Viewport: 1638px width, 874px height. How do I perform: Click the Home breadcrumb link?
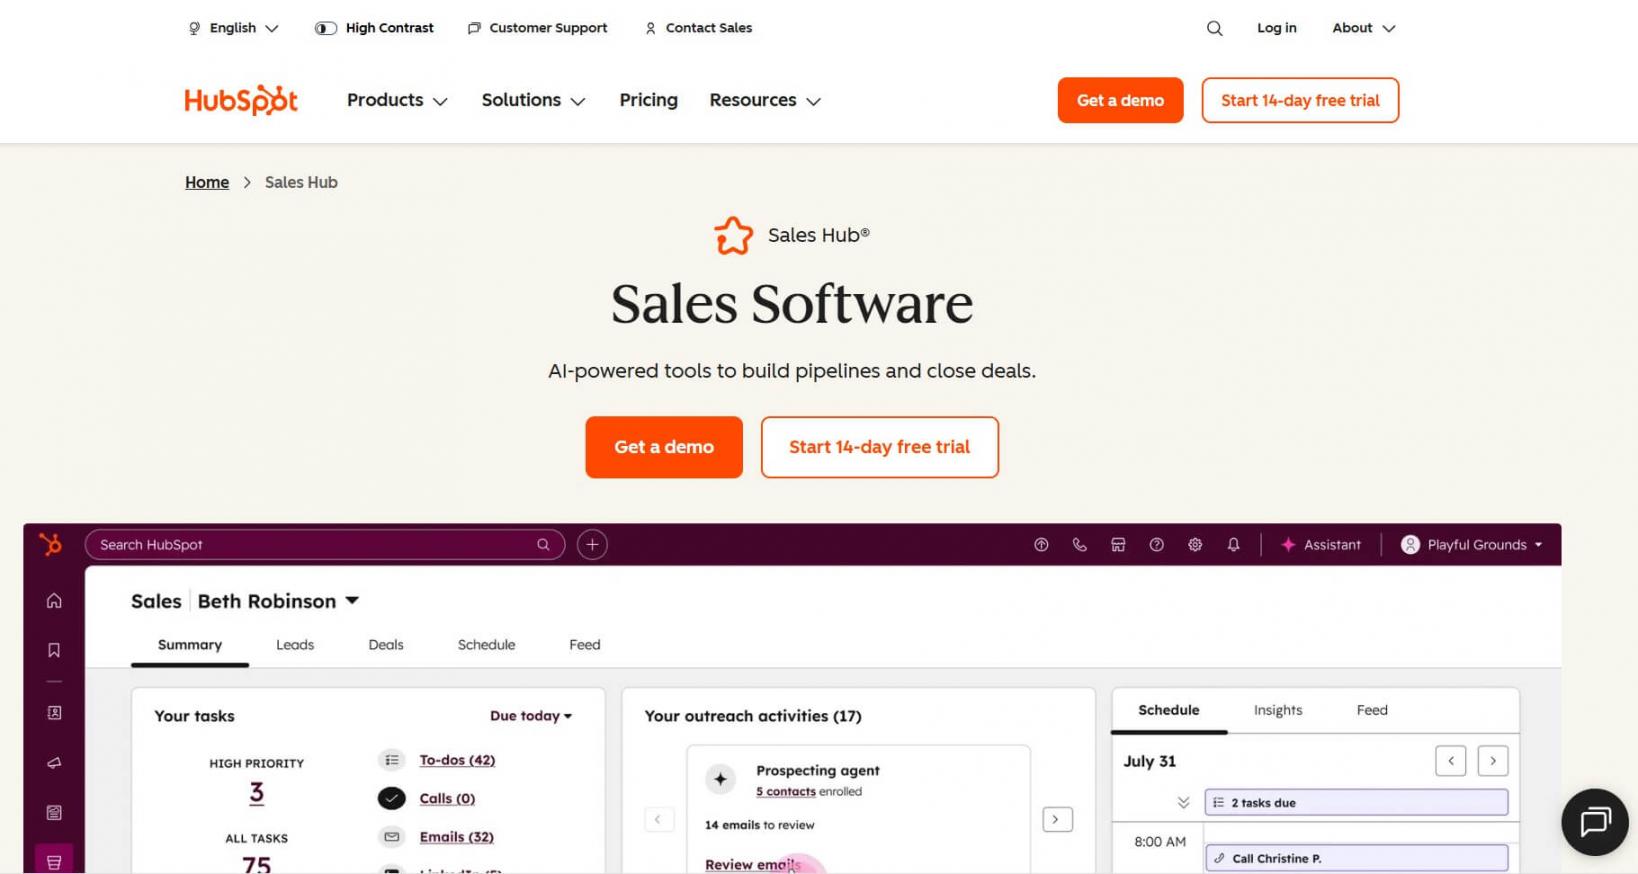(207, 182)
